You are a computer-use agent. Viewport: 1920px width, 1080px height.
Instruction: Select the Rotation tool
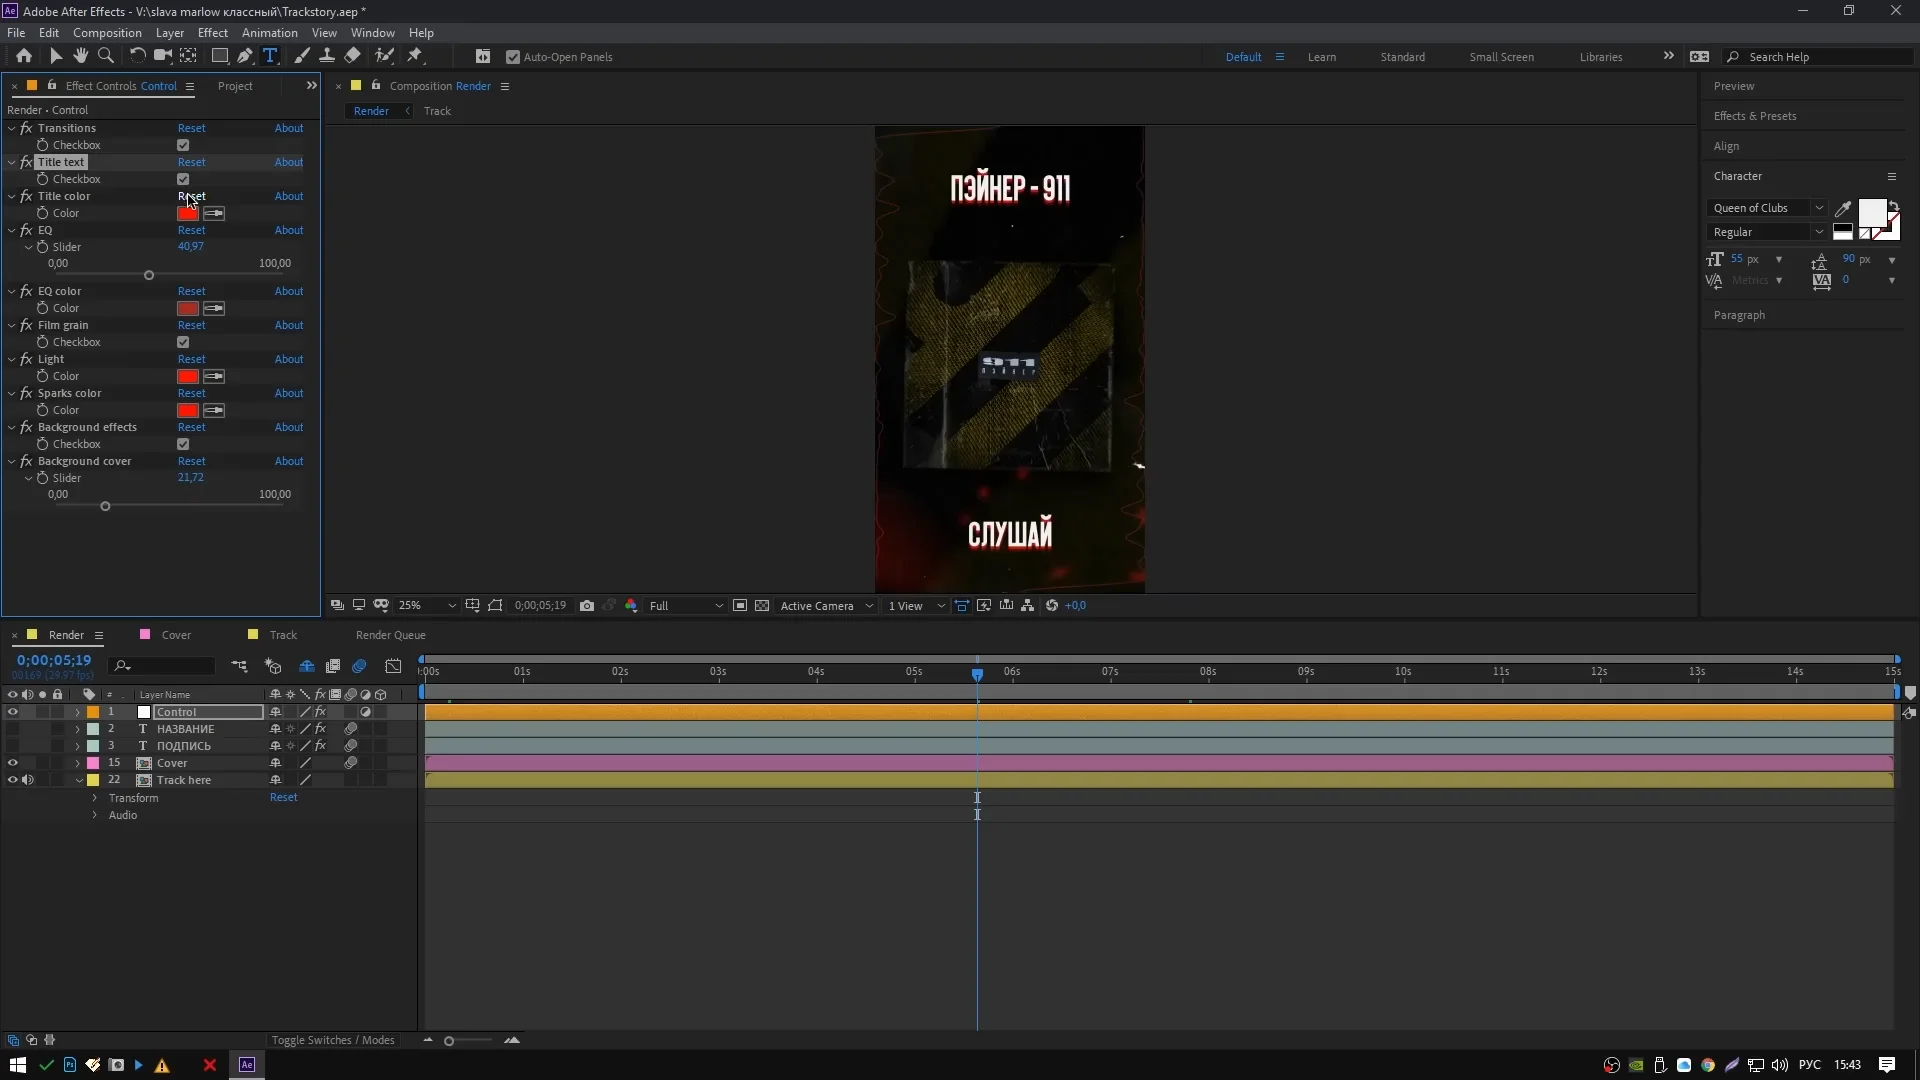pyautogui.click(x=138, y=56)
